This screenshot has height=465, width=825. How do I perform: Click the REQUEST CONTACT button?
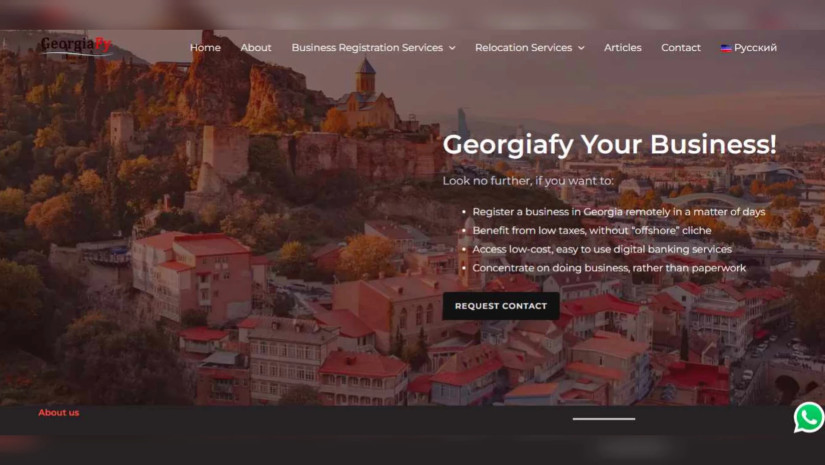tap(501, 306)
